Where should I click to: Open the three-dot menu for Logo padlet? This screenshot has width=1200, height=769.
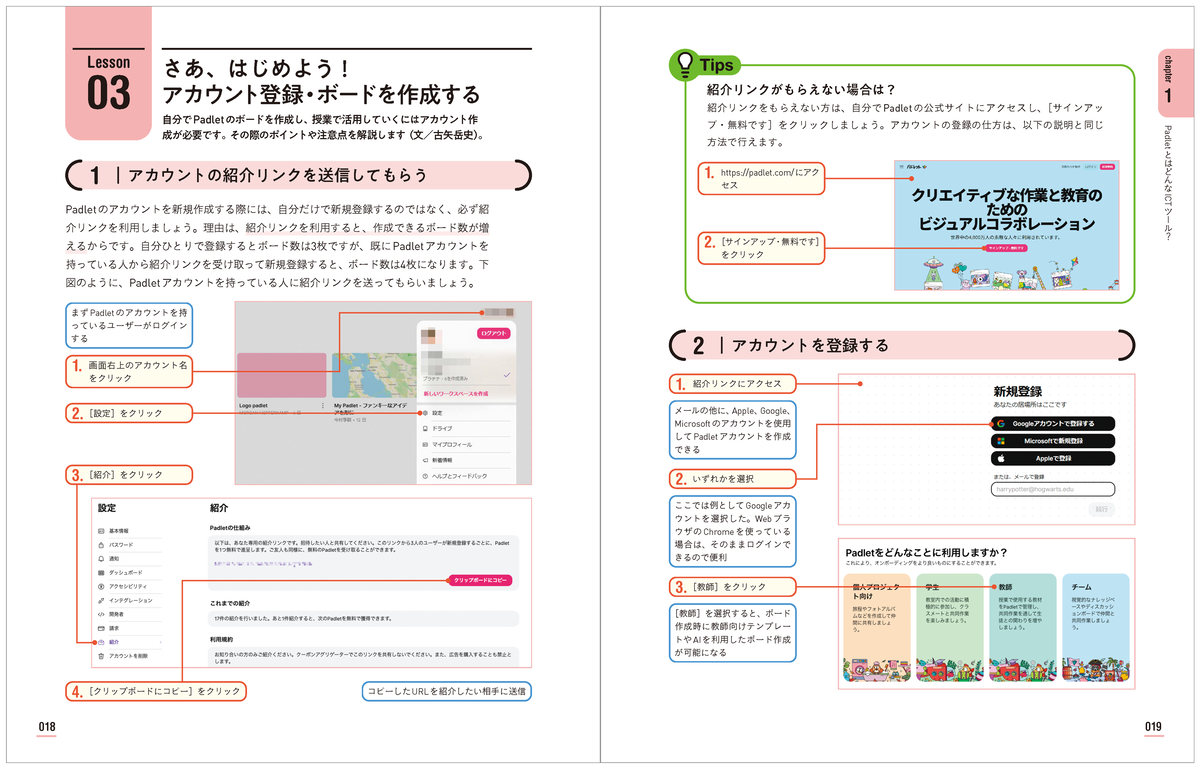323,405
